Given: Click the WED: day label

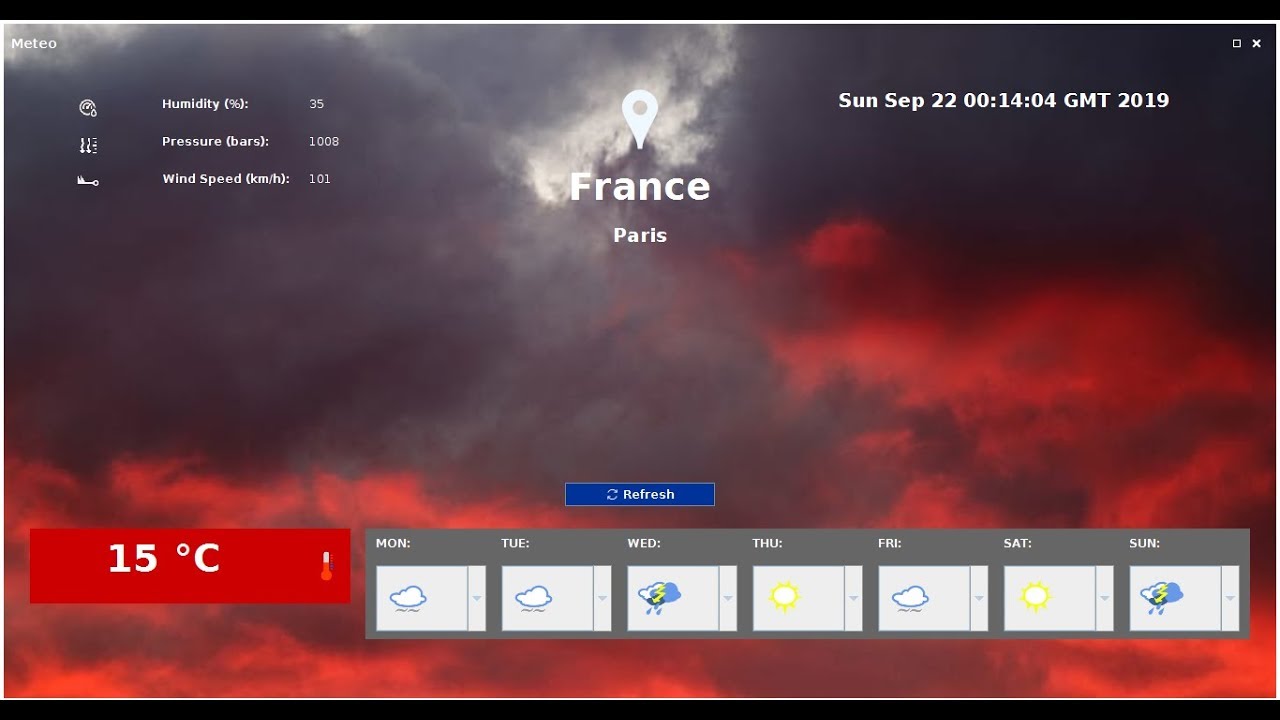Looking at the screenshot, I should 644,544.
